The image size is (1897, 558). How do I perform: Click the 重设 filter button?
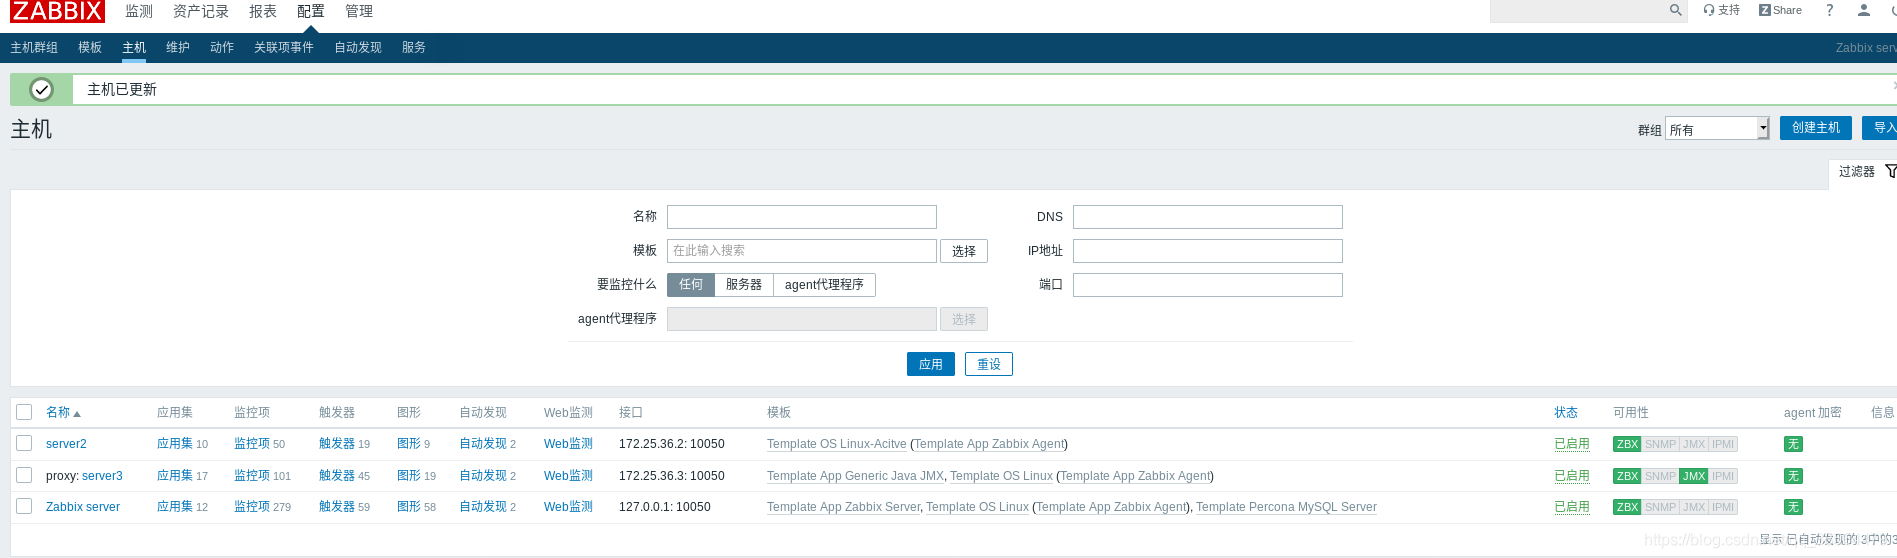989,364
